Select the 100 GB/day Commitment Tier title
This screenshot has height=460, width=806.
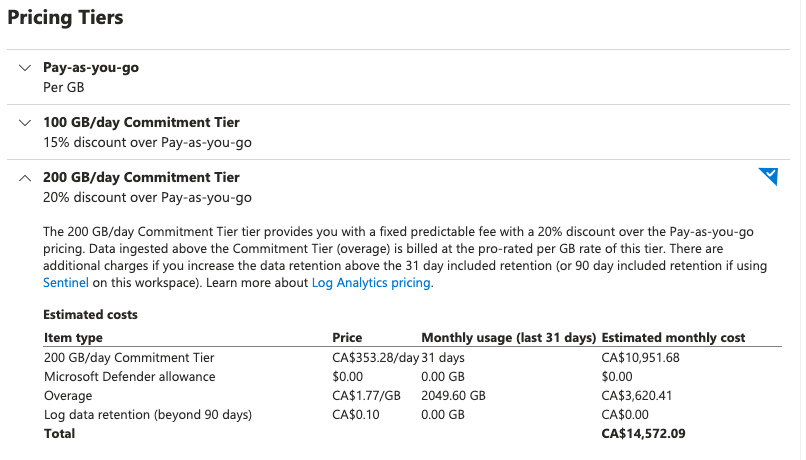(141, 122)
